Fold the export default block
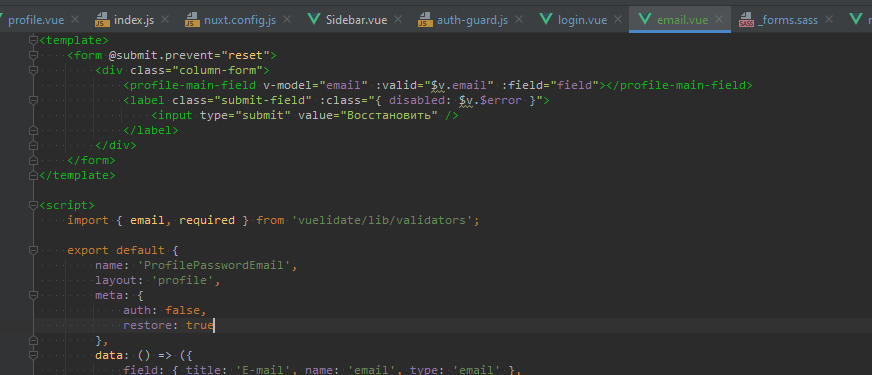The width and height of the screenshot is (872, 375). point(33,250)
